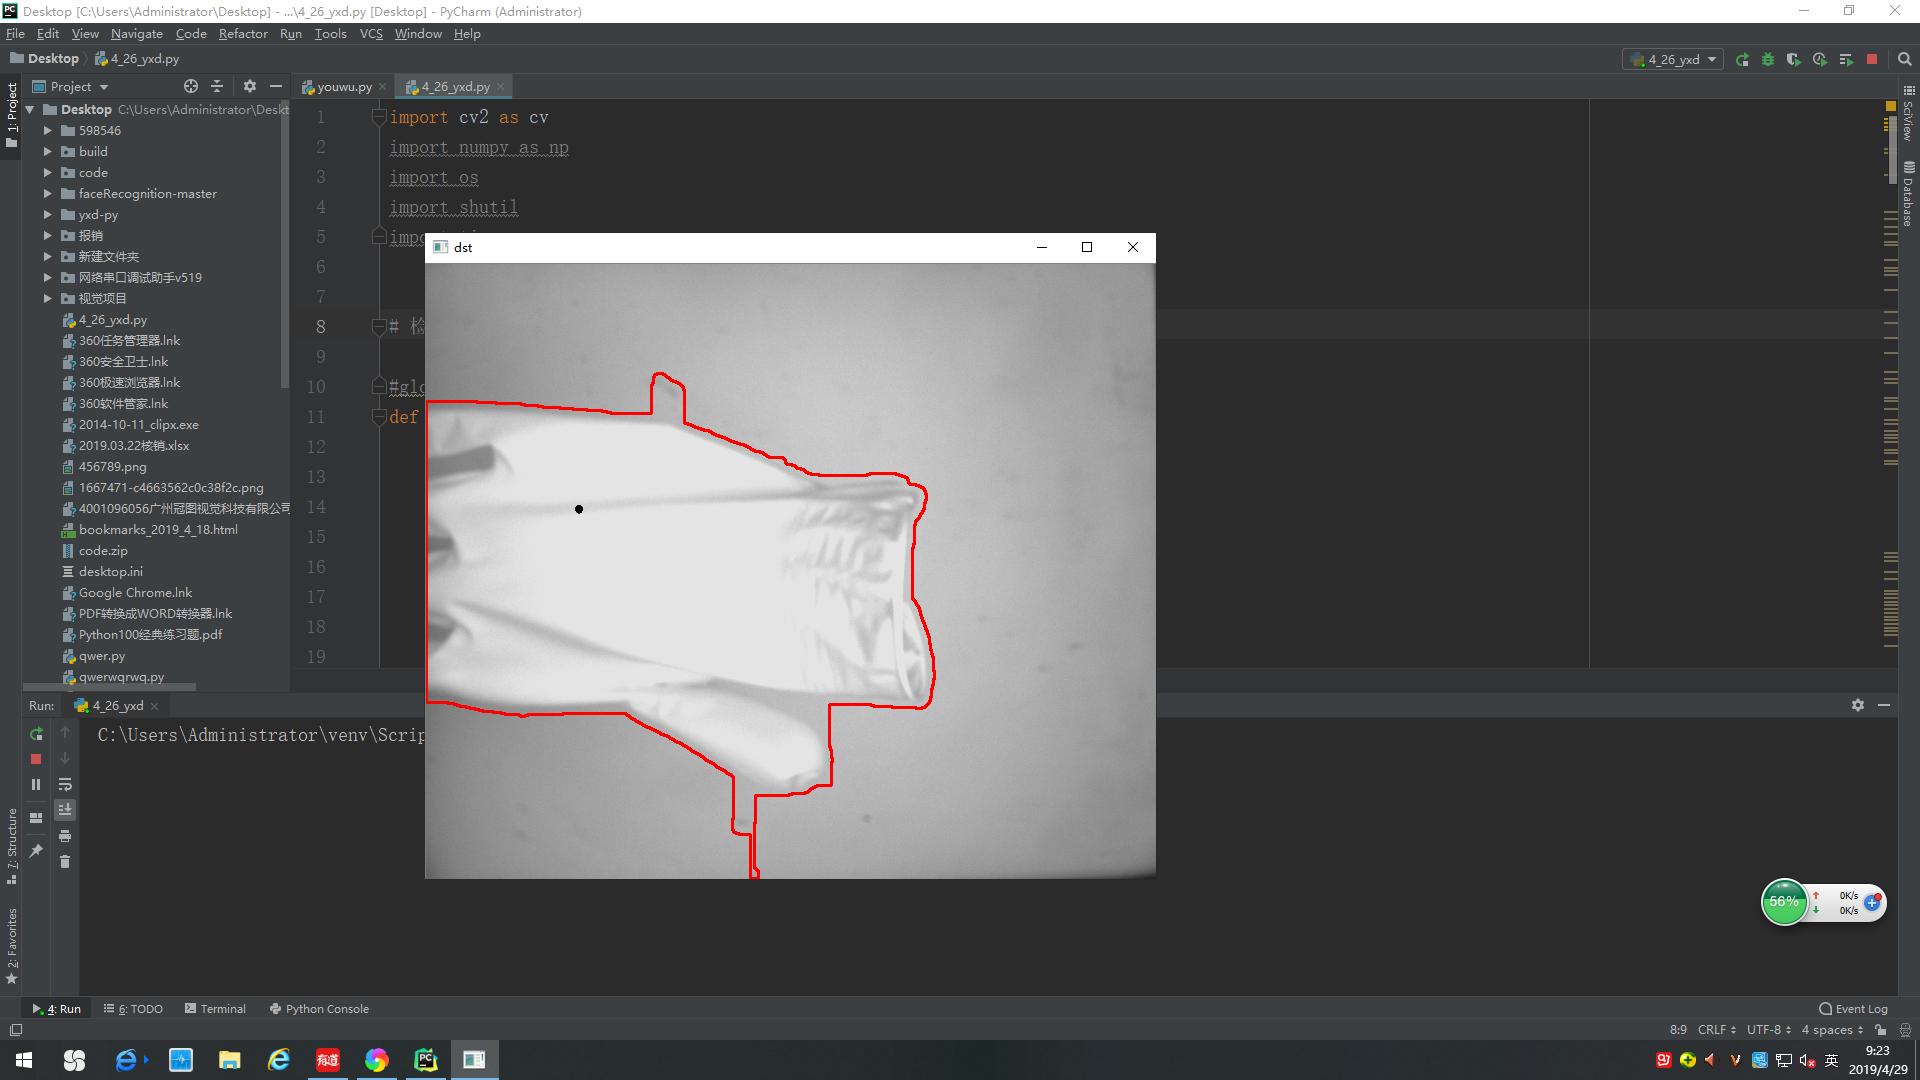Click the Debug bug icon in top toolbar
This screenshot has height=1080, width=1920.
[x=1768, y=60]
